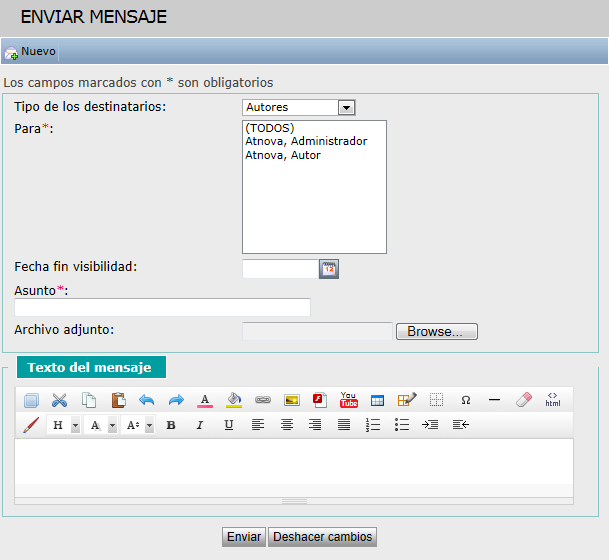This screenshot has width=609, height=560.
Task: Switch to html source view
Action: tap(553, 400)
